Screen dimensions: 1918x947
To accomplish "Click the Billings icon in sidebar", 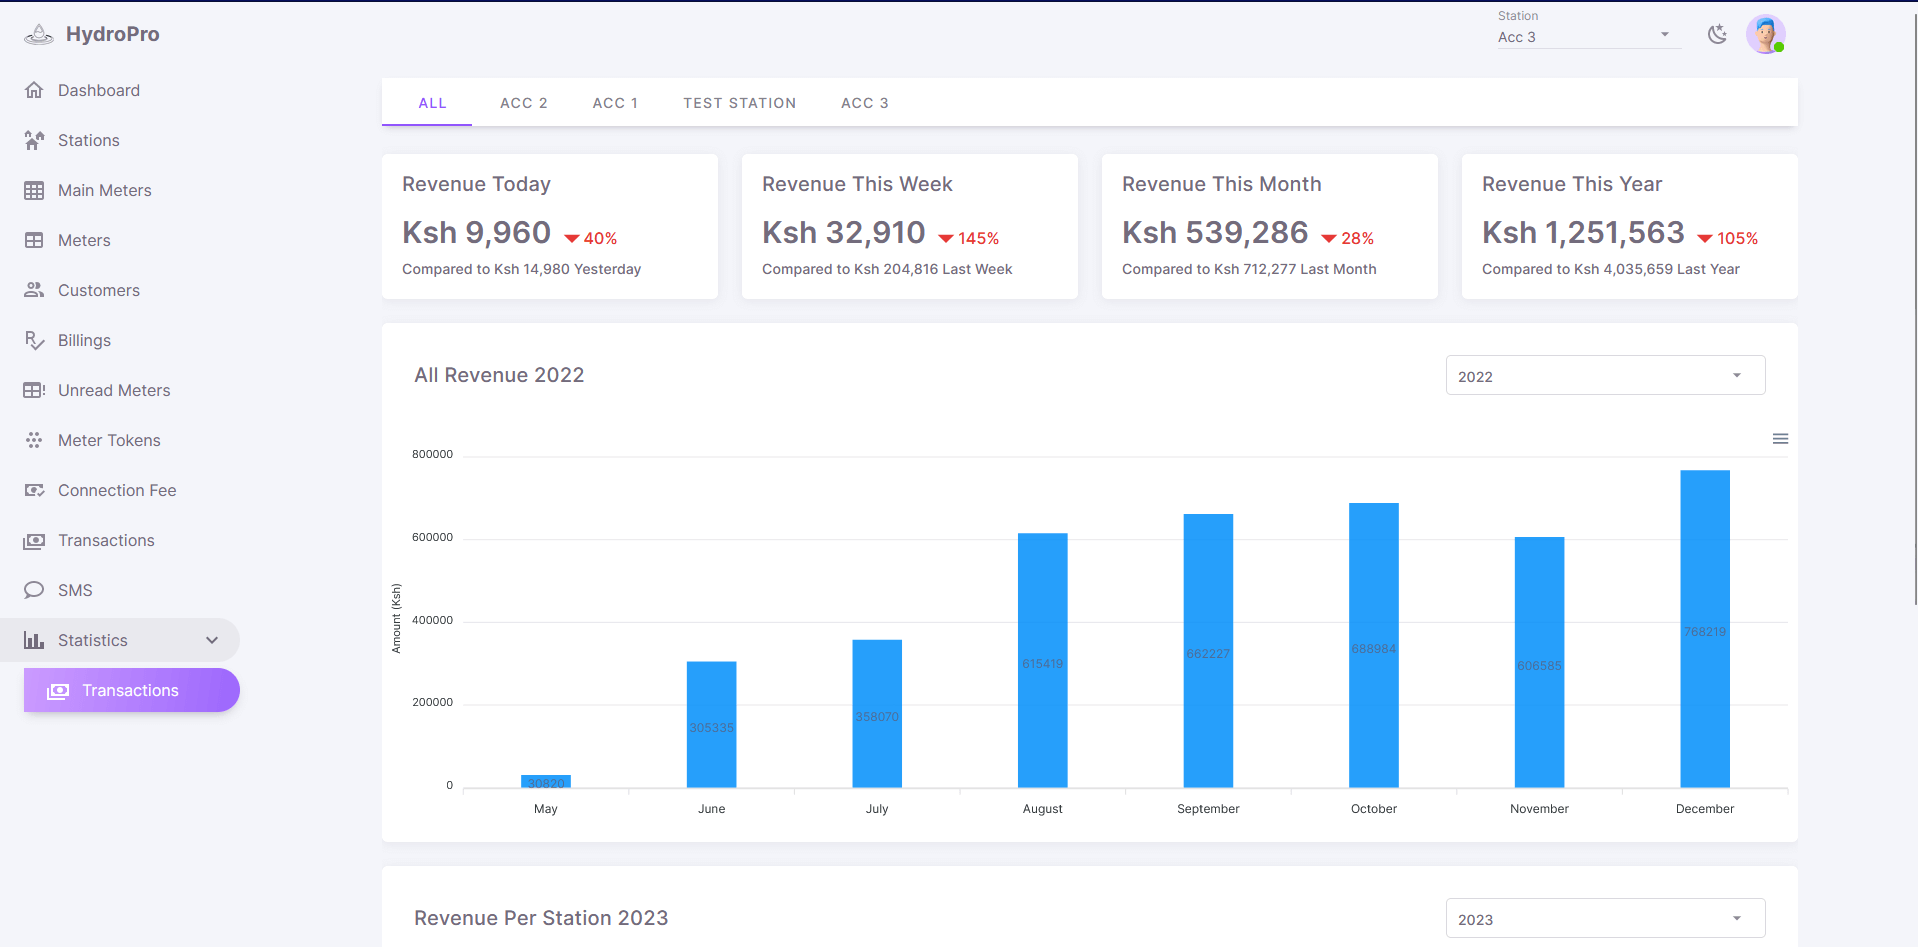I will 34,340.
